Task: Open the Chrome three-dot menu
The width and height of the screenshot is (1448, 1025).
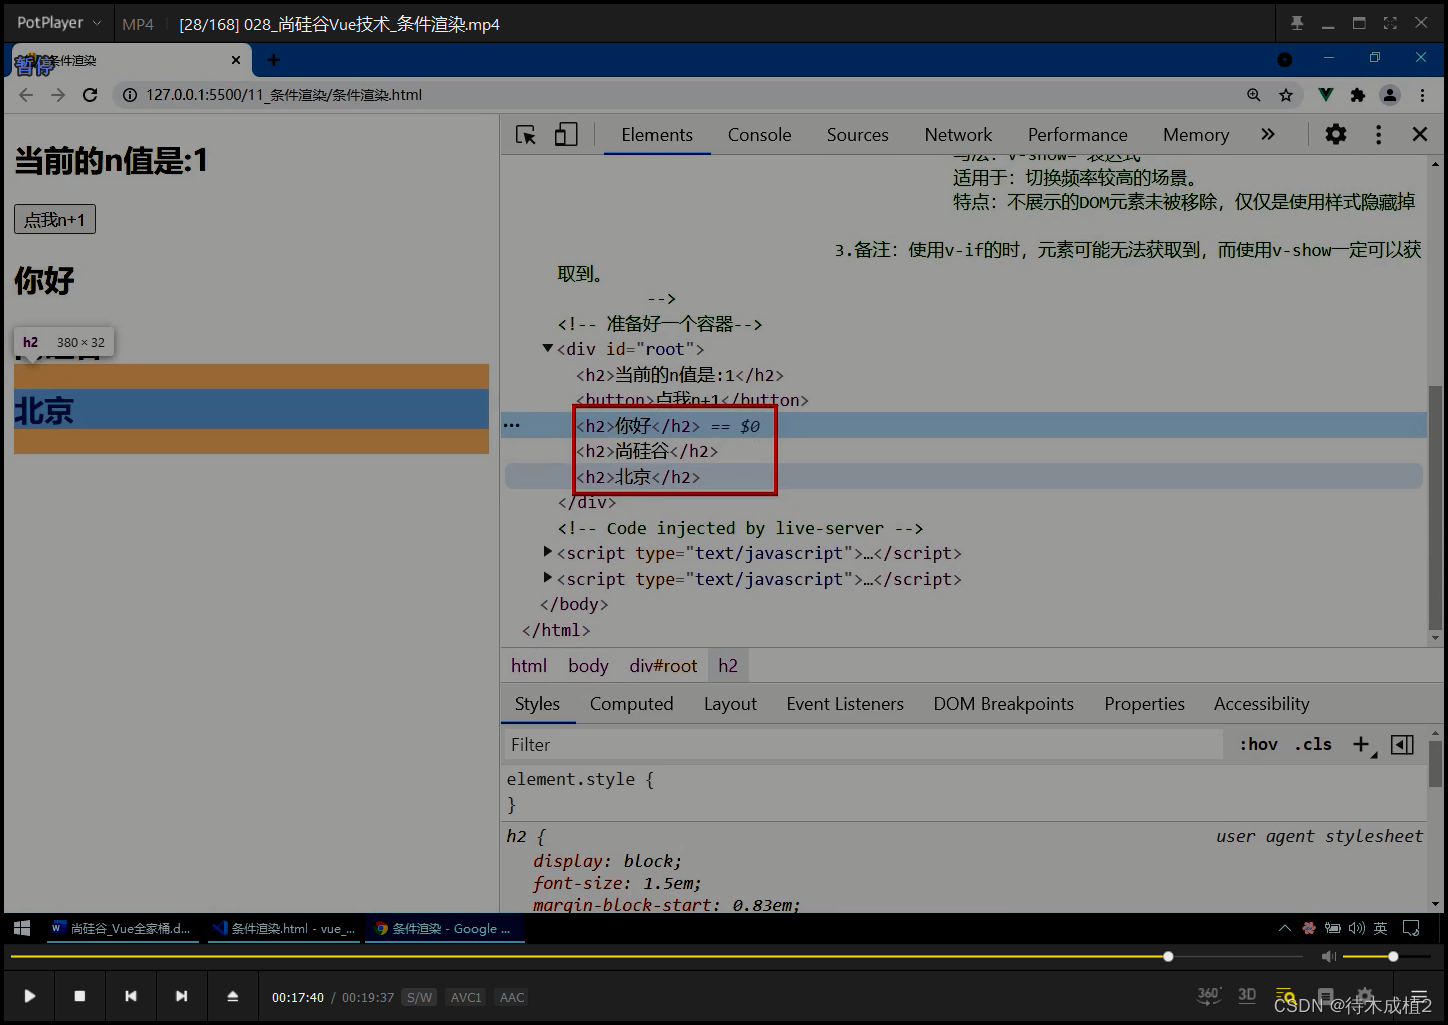Action: [x=1422, y=95]
